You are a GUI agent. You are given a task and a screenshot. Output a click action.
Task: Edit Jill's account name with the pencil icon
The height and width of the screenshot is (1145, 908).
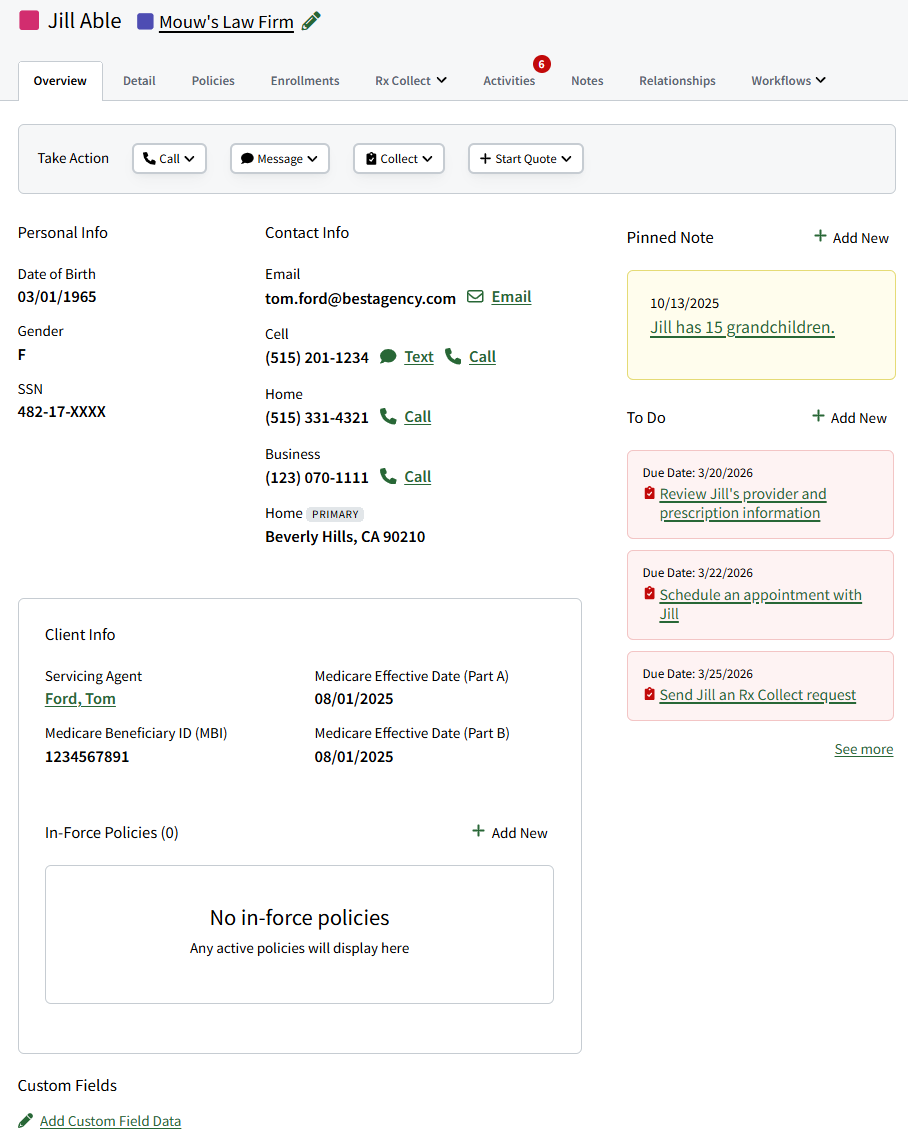310,20
